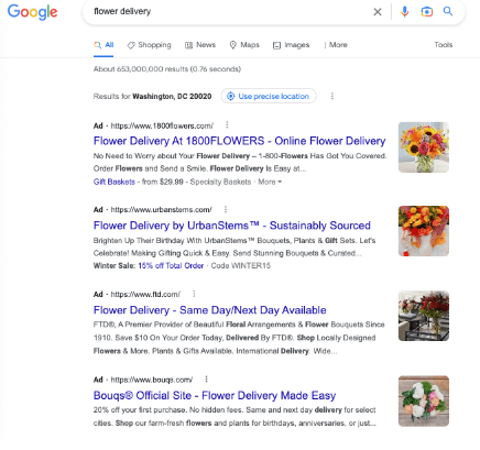480x450 pixels.
Task: Switch to the Shopping tab
Action: (149, 45)
